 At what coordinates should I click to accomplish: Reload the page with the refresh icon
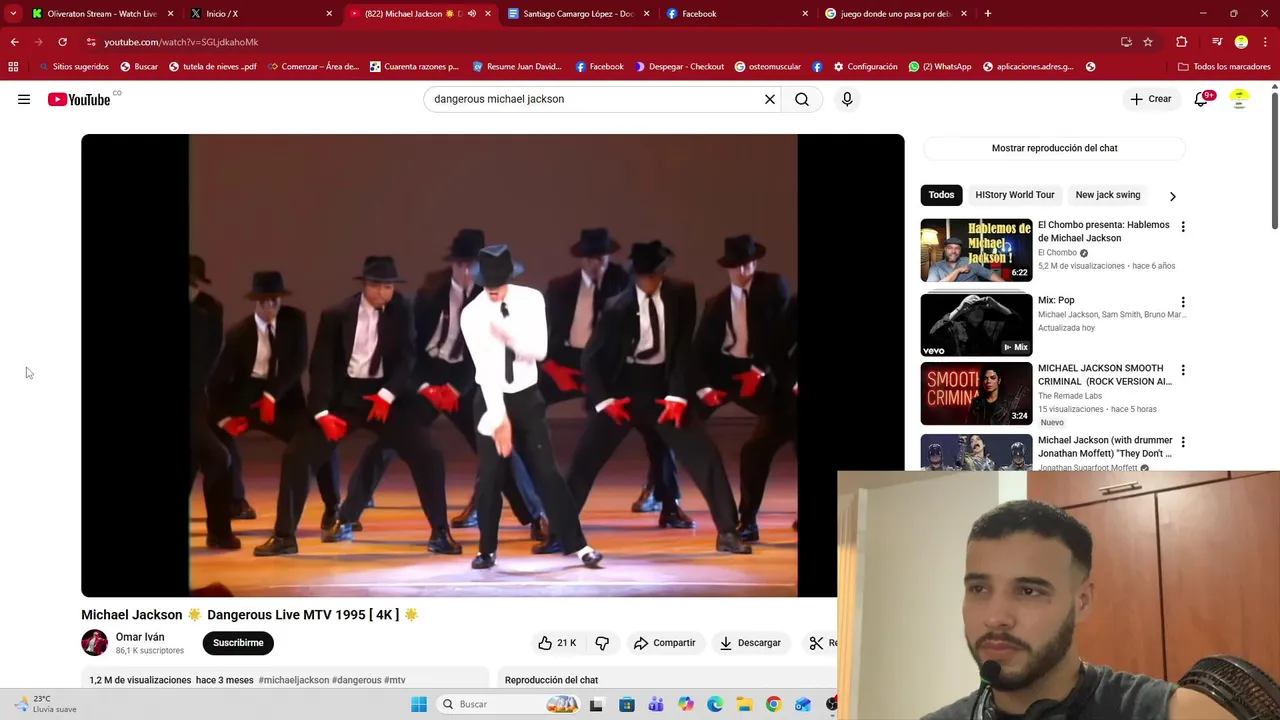(x=62, y=42)
